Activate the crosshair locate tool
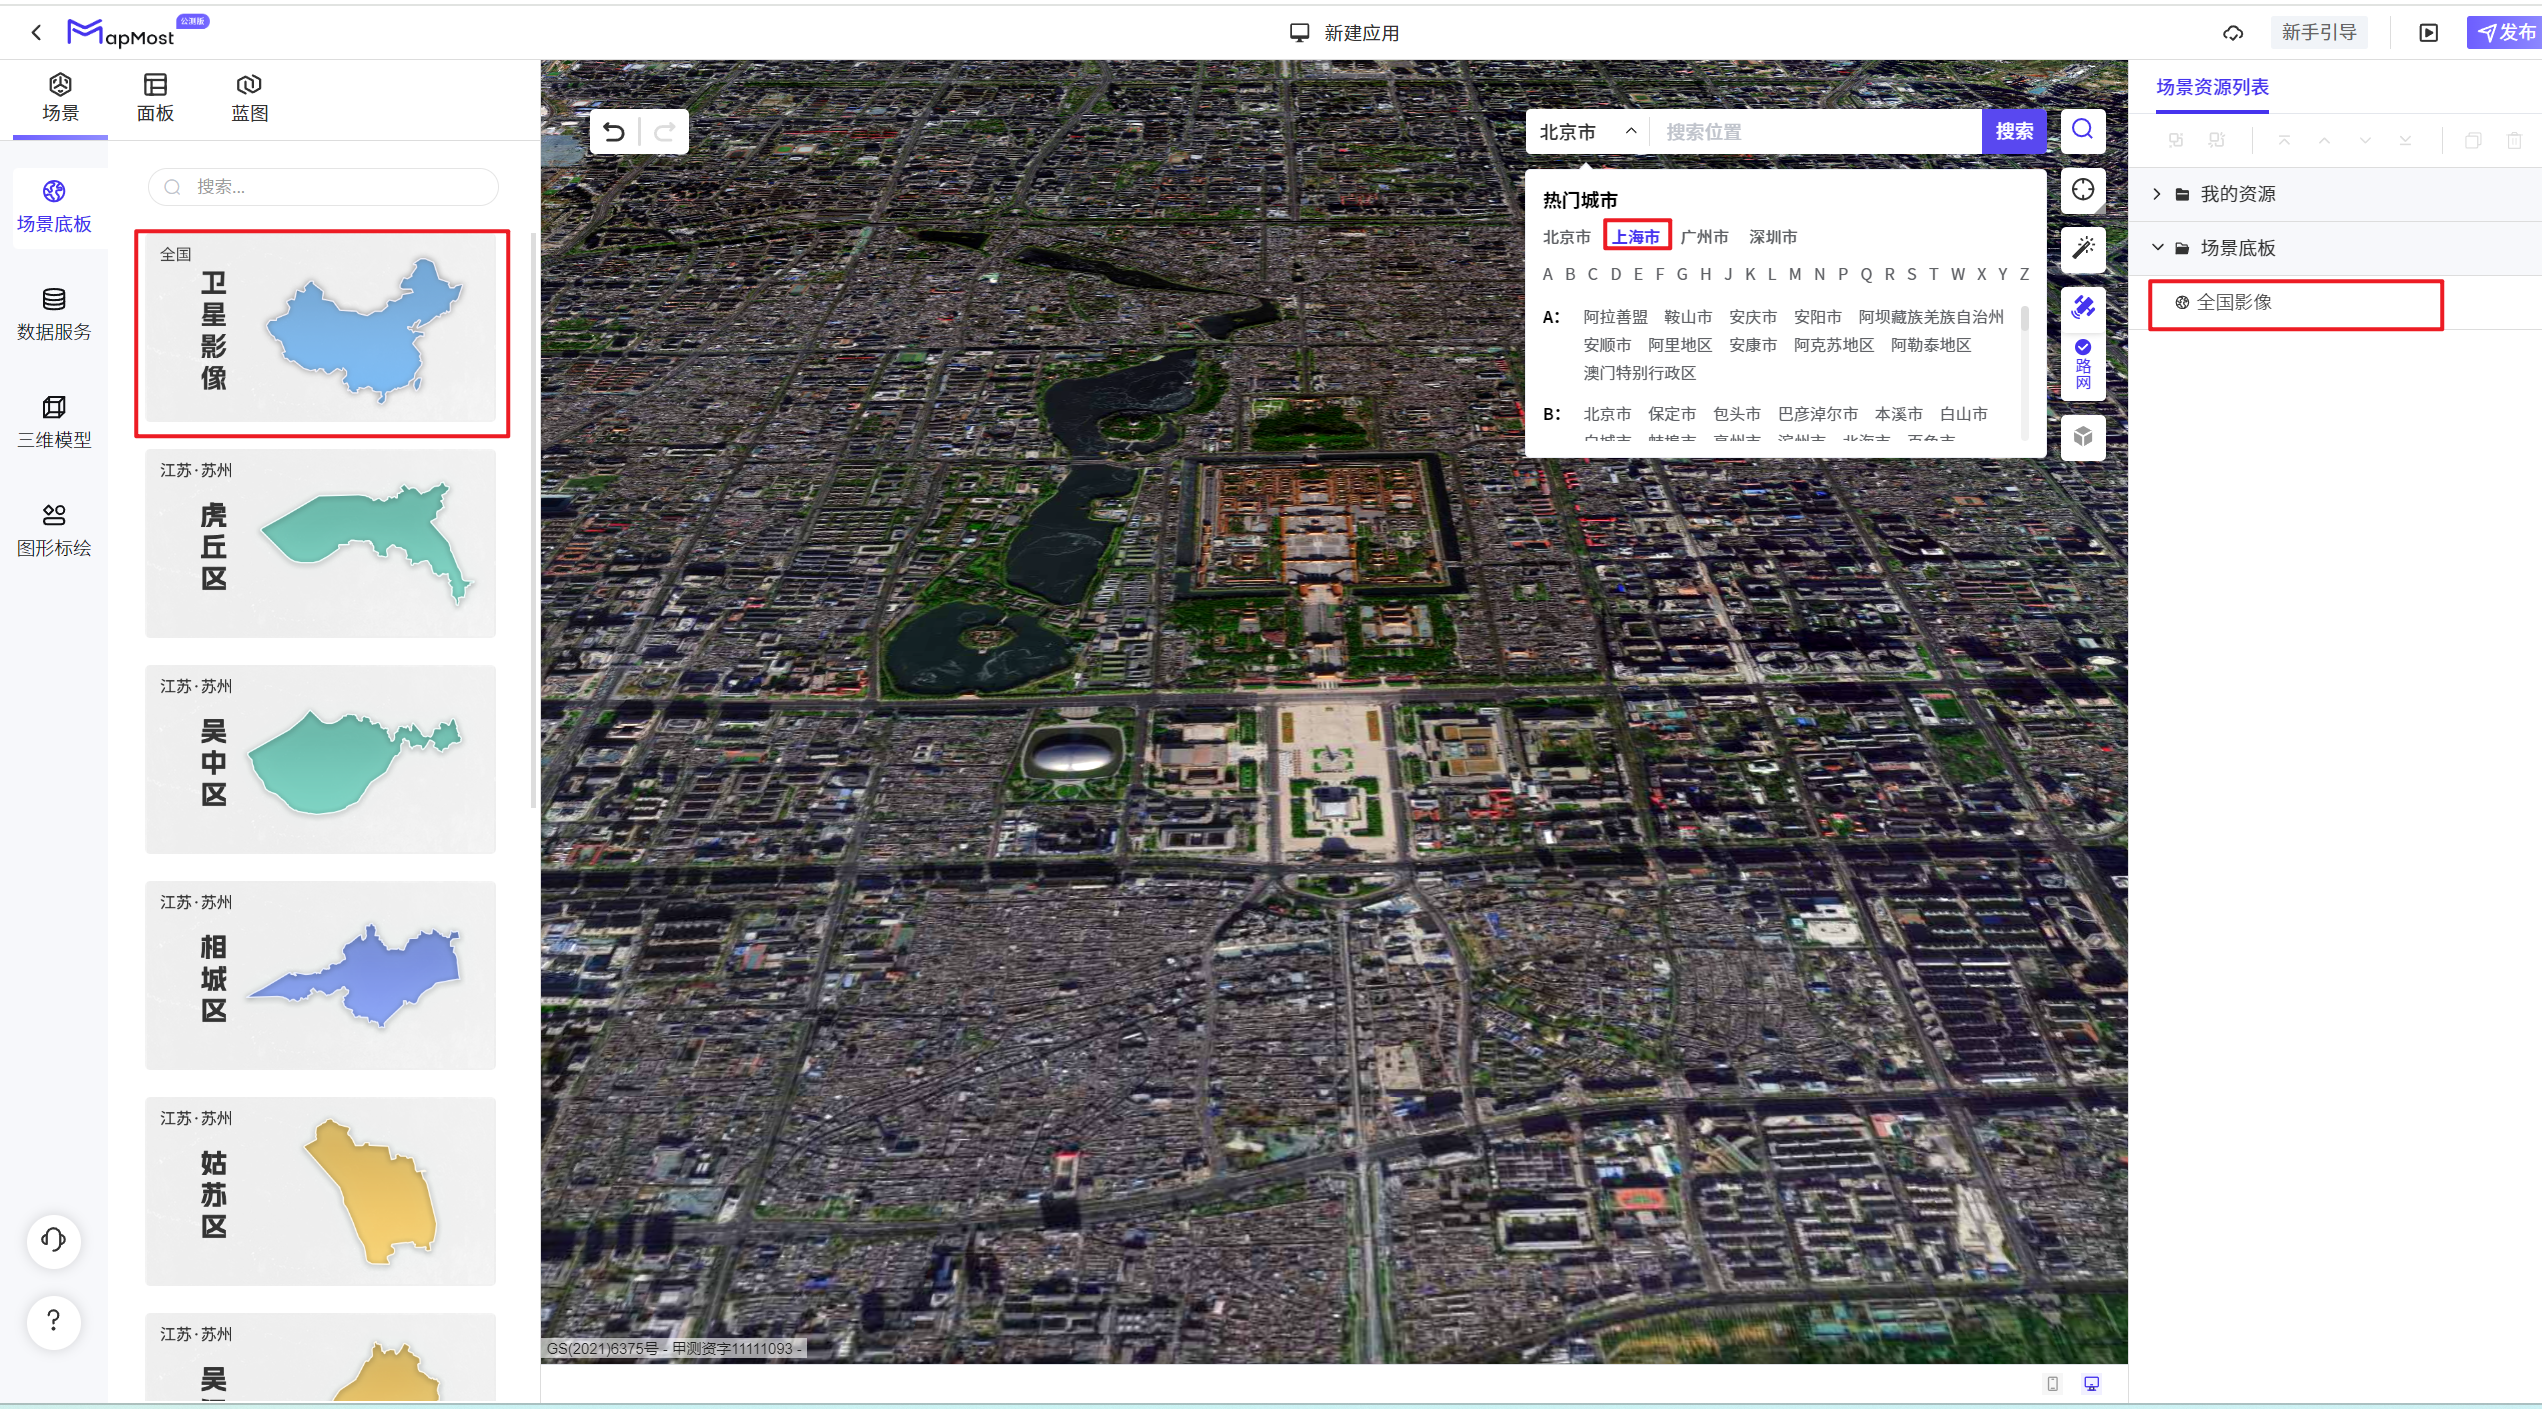 tap(2082, 190)
